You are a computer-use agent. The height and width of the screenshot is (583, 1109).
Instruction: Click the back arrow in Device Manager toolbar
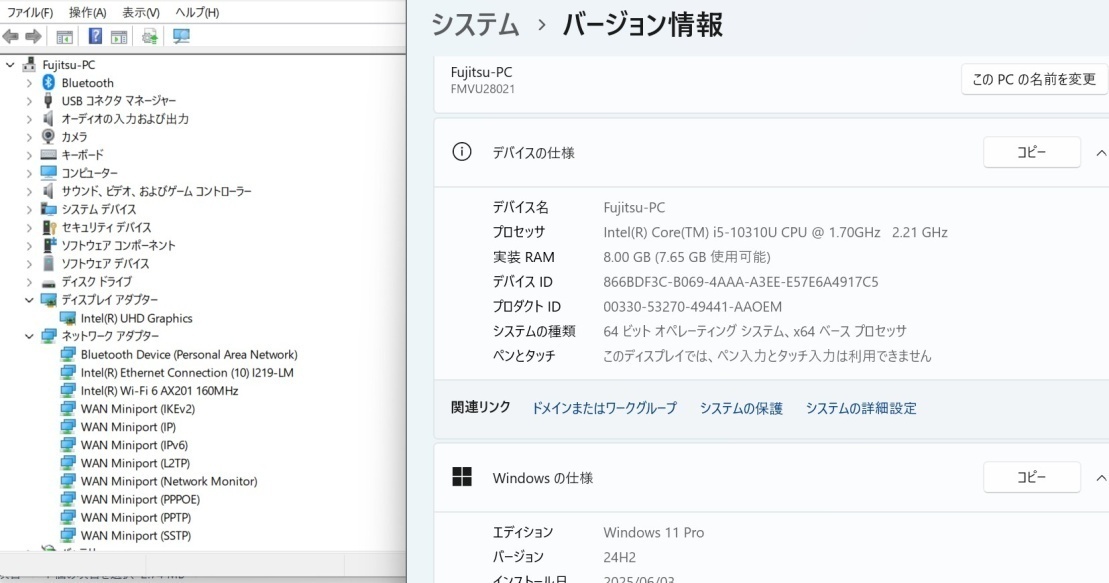[x=11, y=37]
